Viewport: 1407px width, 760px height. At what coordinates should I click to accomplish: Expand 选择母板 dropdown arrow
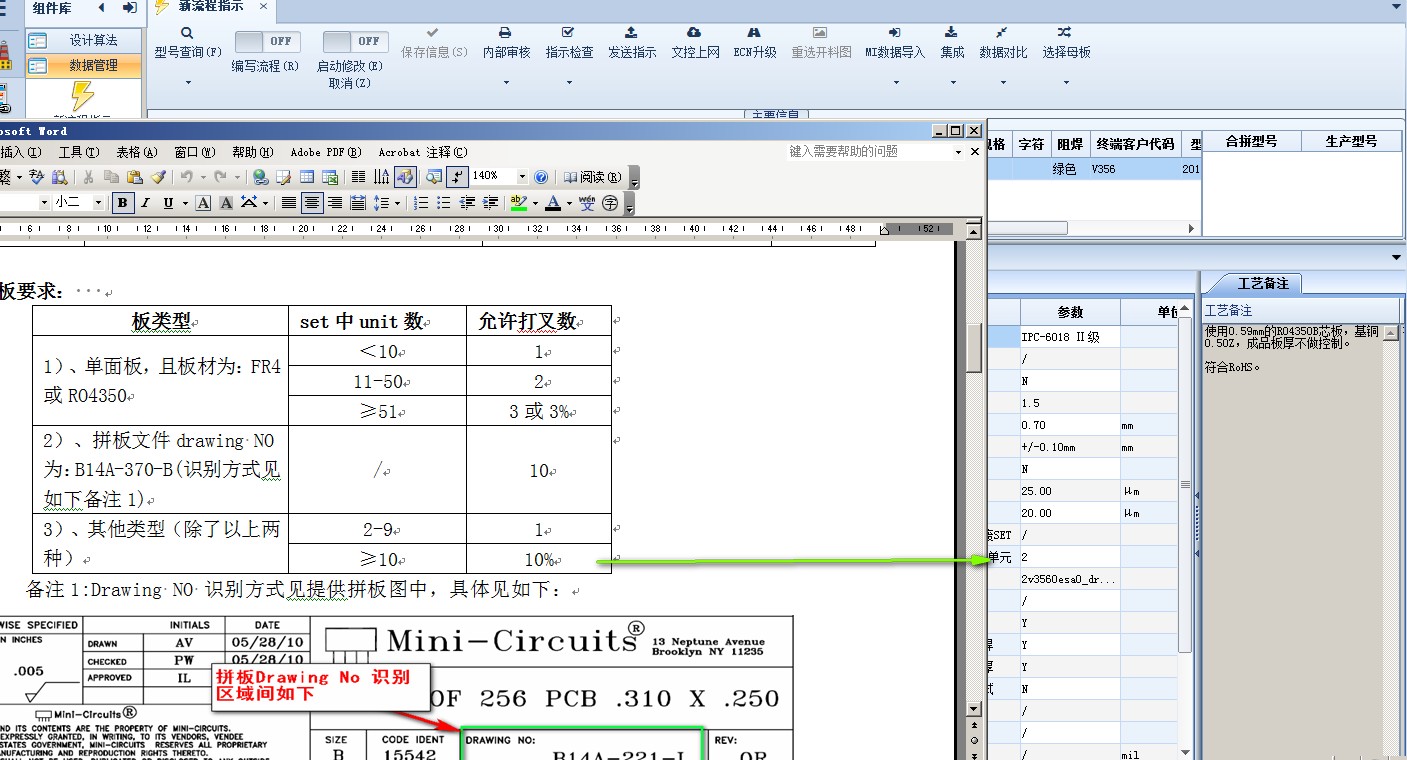[x=1065, y=82]
